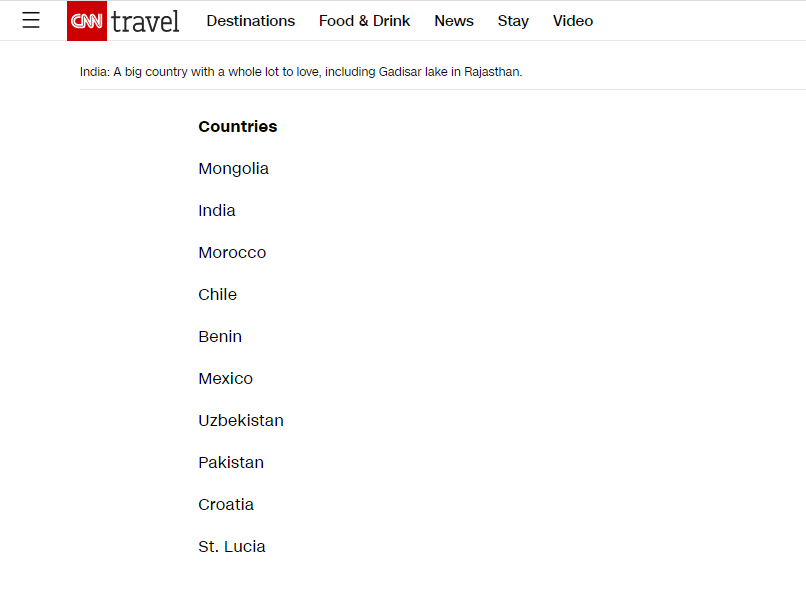
Task: Click the Pakistan link
Action: pyautogui.click(x=231, y=463)
